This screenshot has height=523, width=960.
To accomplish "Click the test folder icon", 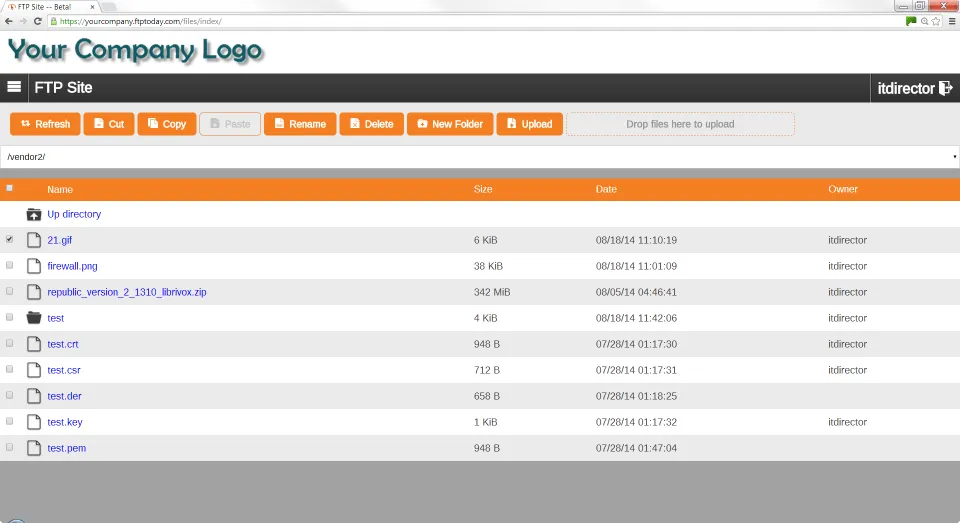I will coord(34,318).
